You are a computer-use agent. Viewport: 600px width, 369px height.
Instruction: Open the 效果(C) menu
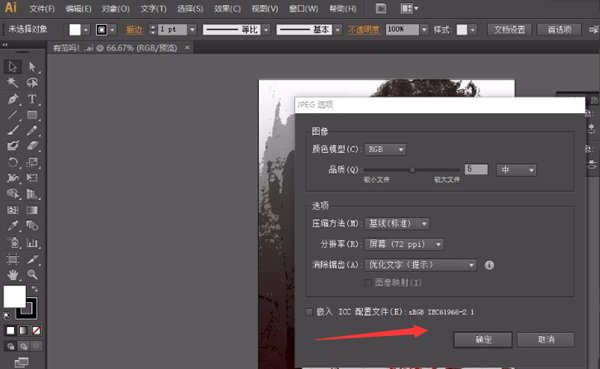227,8
